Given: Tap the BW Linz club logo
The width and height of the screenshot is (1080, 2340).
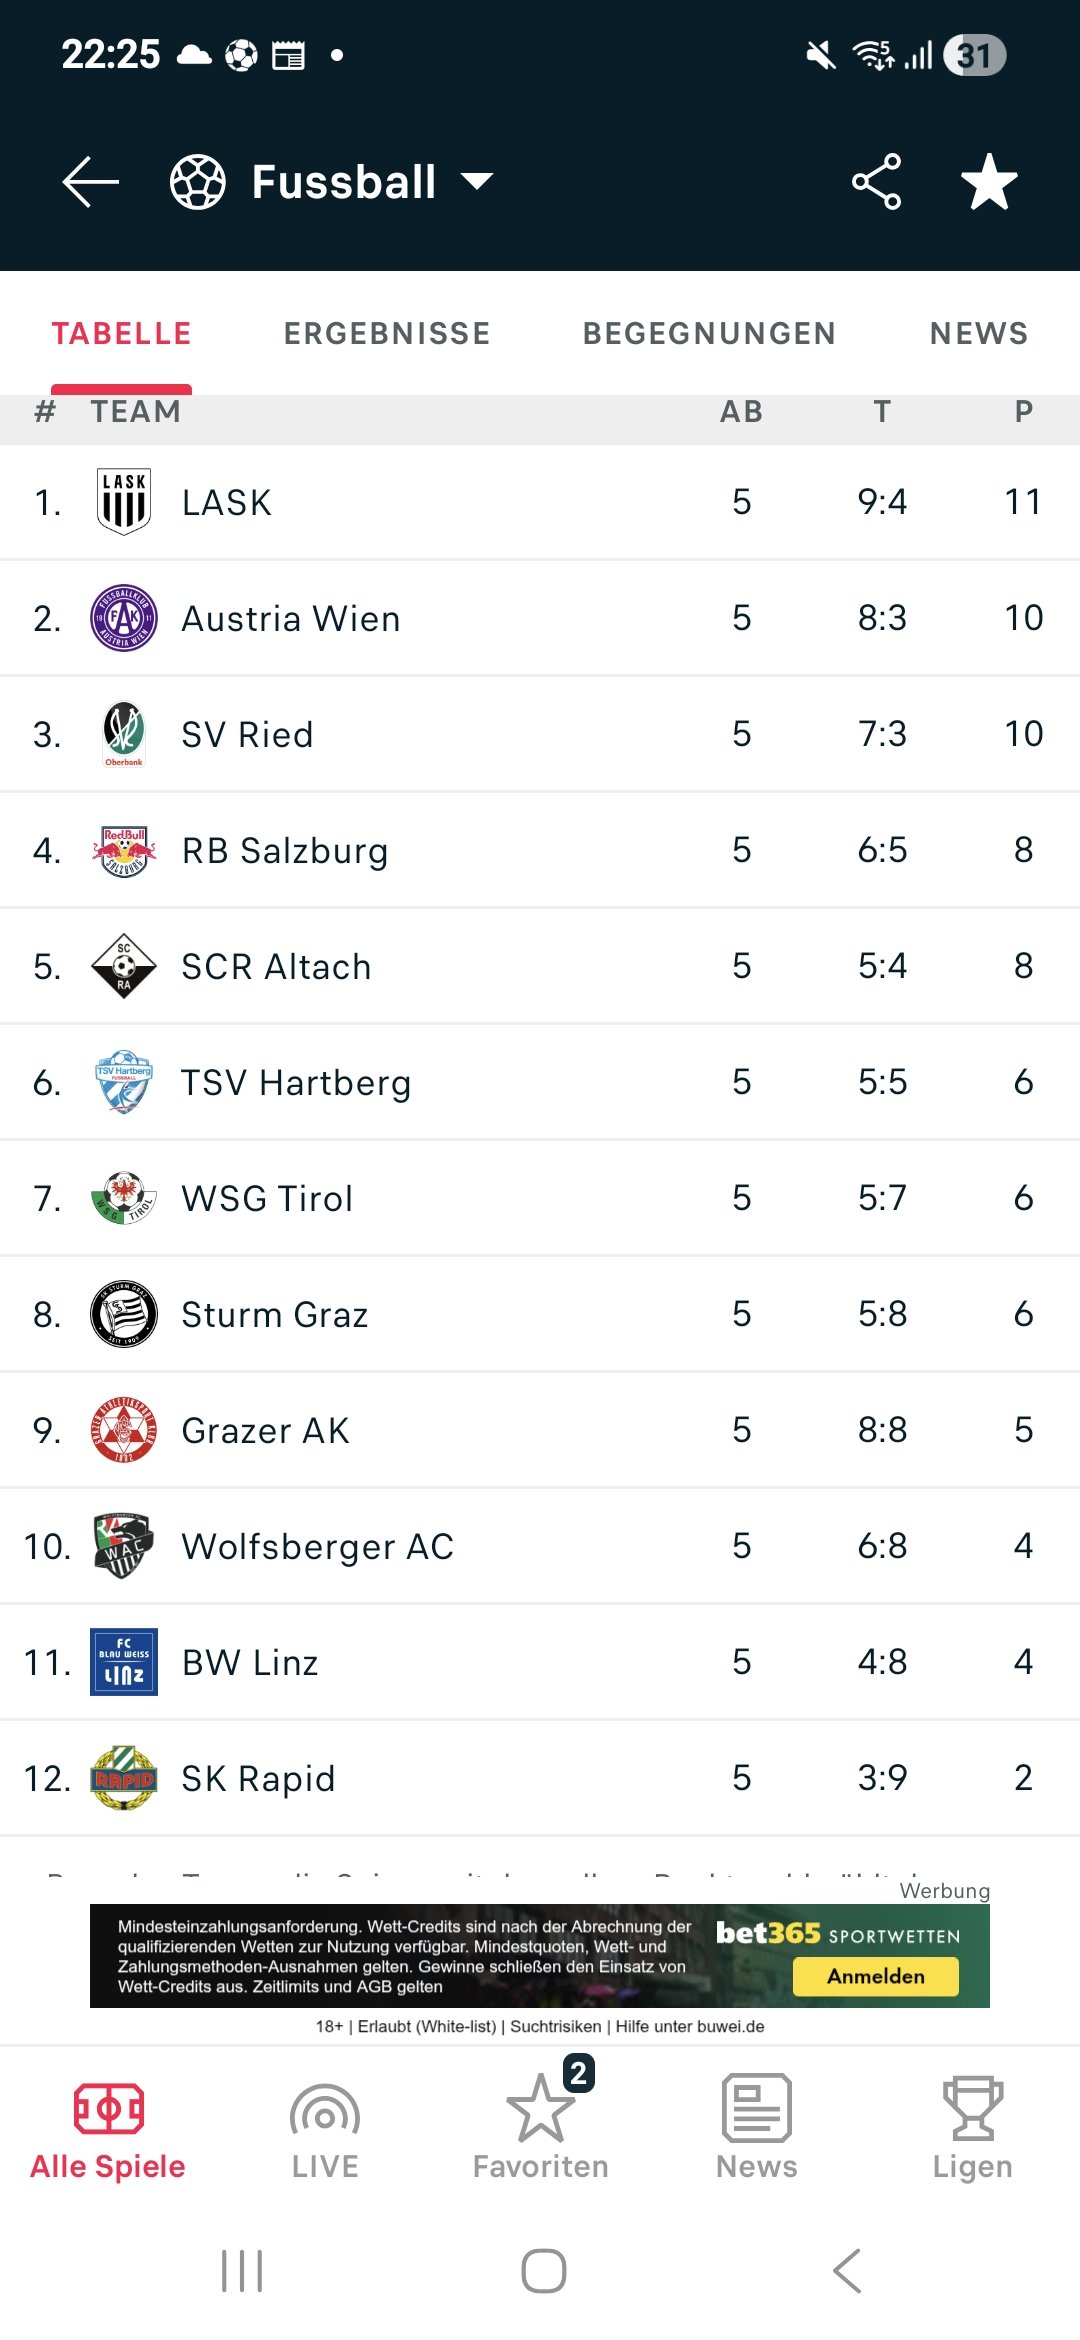Looking at the screenshot, I should 124,1662.
